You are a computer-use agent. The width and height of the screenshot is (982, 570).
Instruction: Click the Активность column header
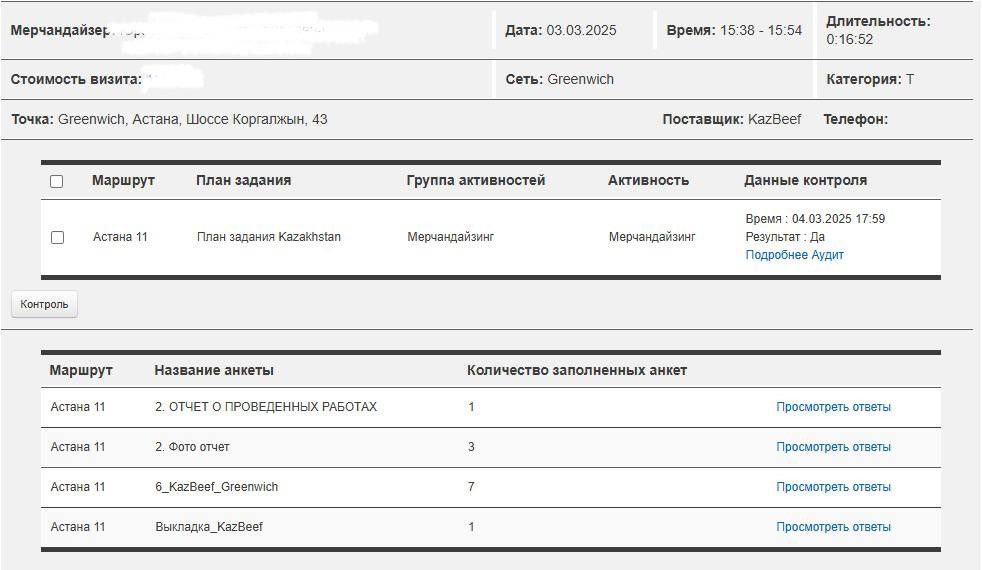pos(648,181)
